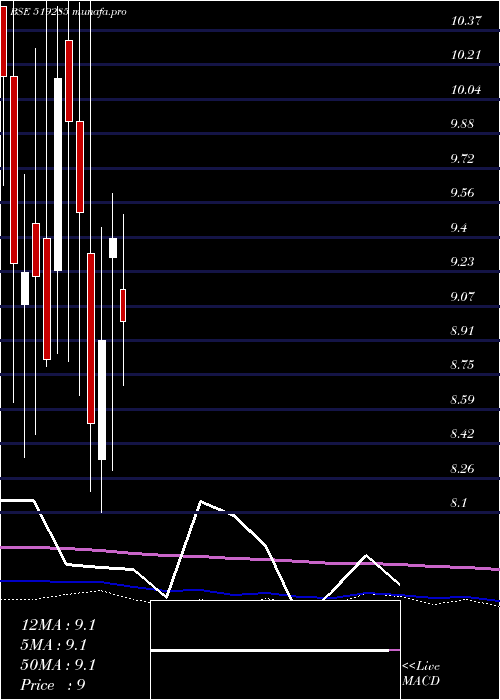This screenshot has height=700, width=500.
Task: Click the 9.07 price axis value
Action: [x=462, y=296]
